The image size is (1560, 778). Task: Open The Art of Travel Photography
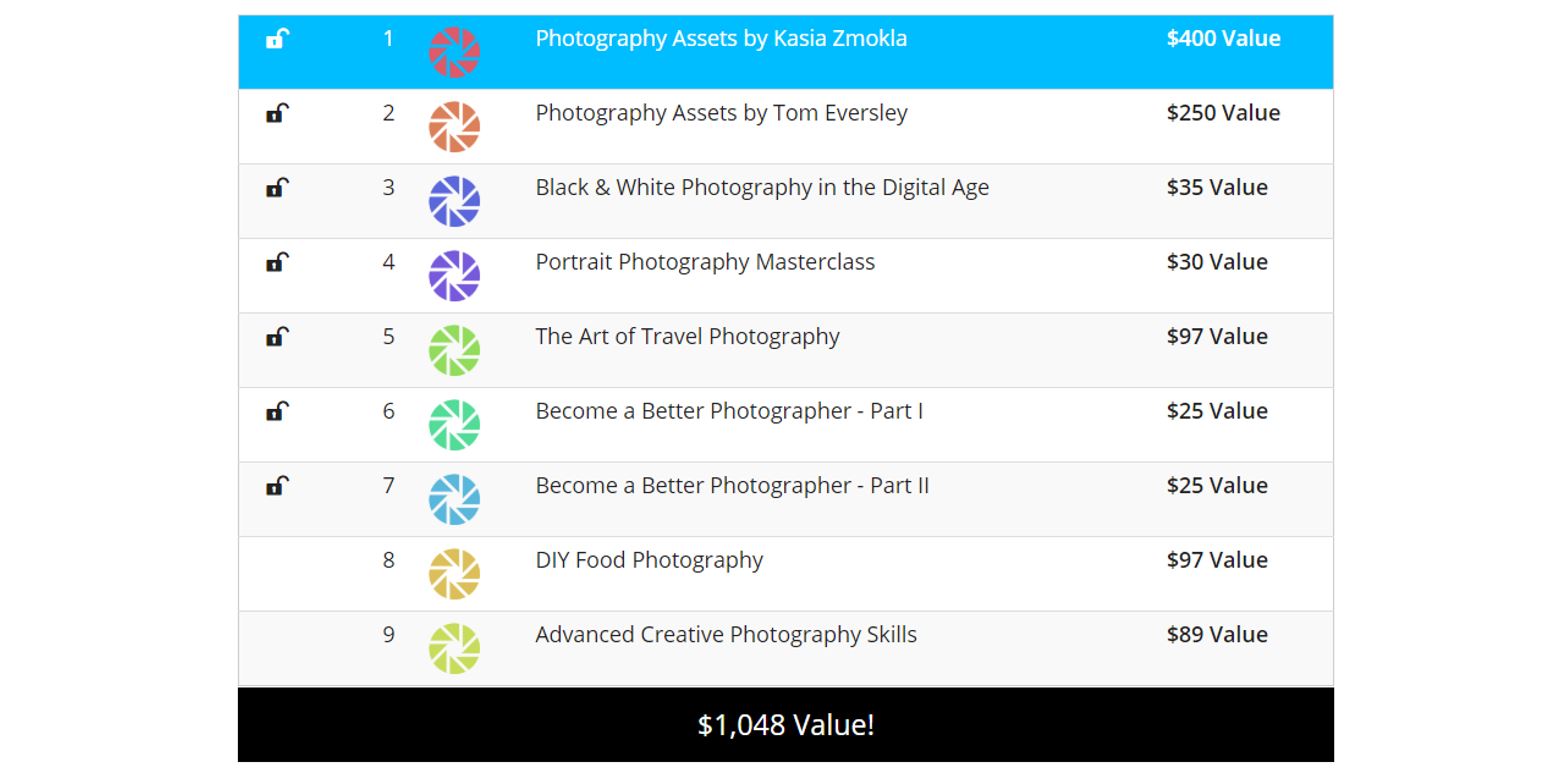pyautogui.click(x=687, y=337)
